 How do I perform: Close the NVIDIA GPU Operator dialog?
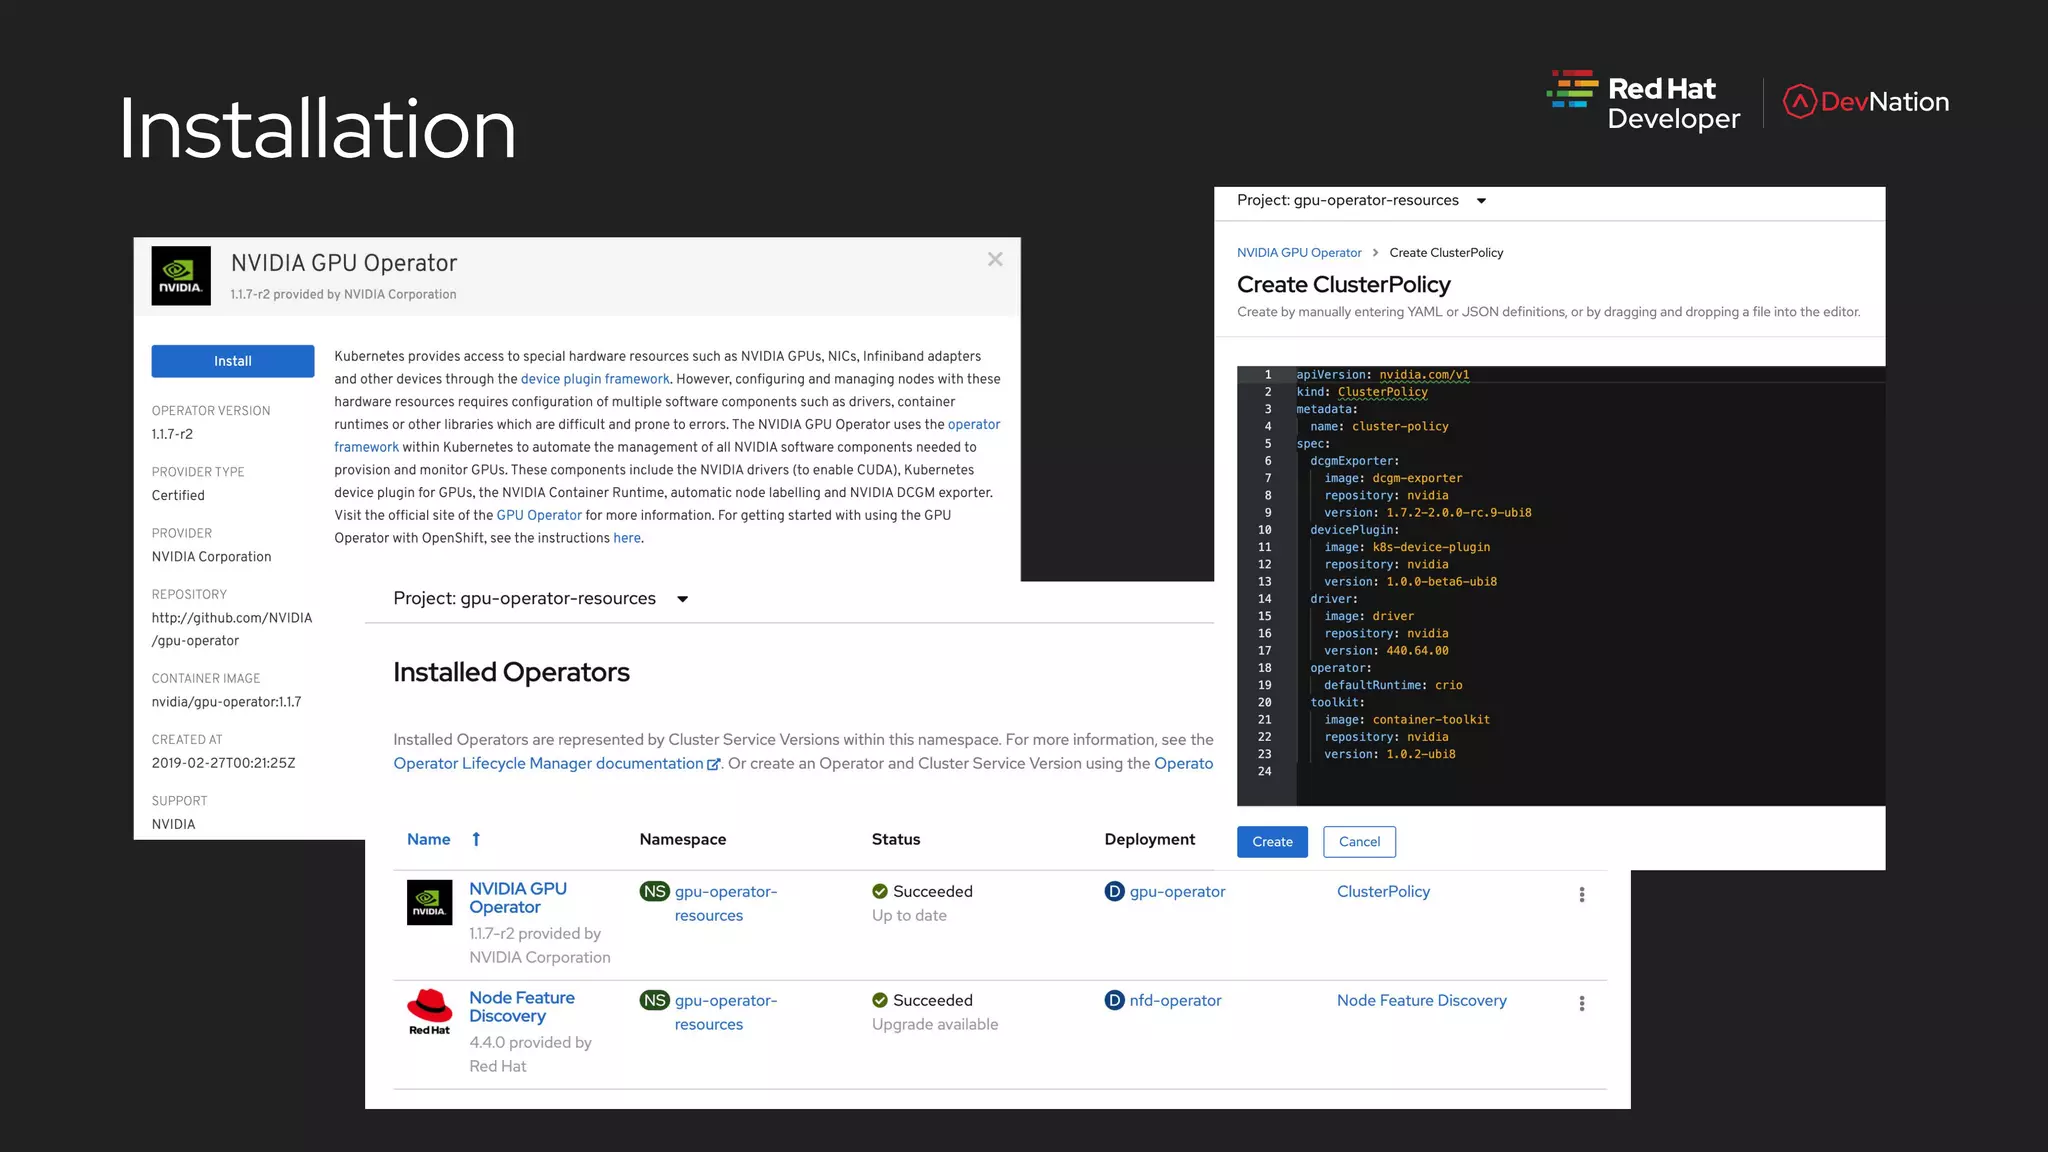[x=995, y=260]
